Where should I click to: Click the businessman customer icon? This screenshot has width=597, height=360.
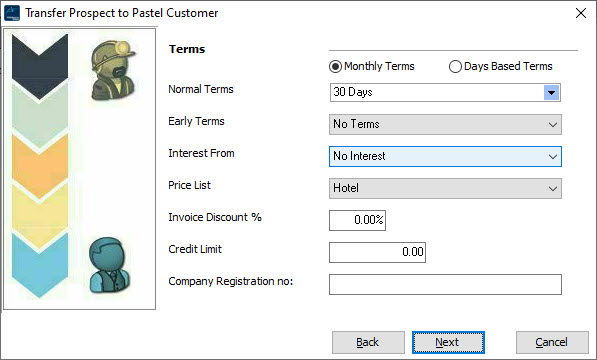109,266
